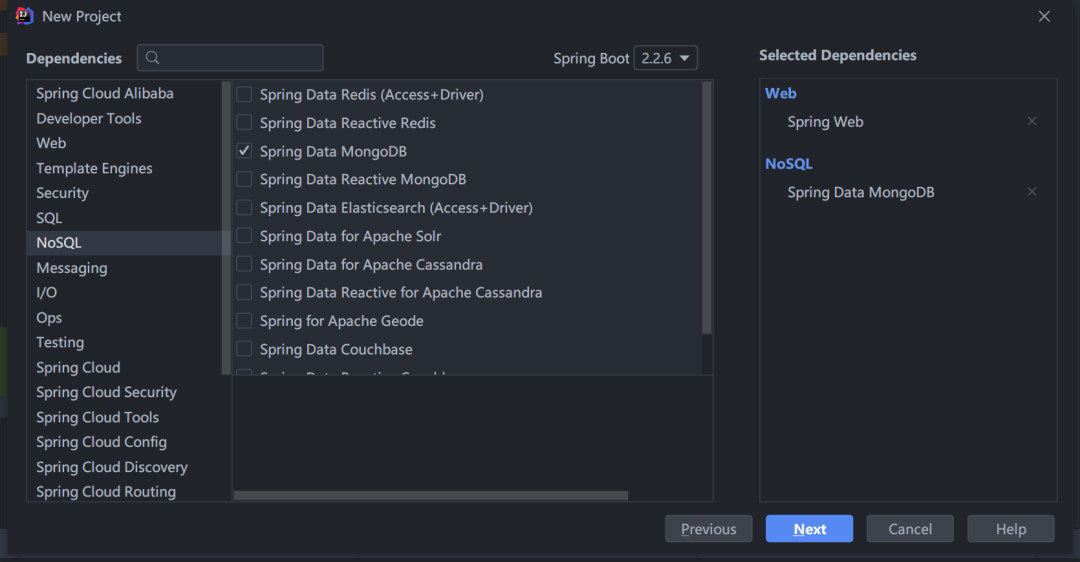Viewport: 1080px width, 562px height.
Task: Click the horizontal scrollbar under dependency list
Action: tap(431, 495)
